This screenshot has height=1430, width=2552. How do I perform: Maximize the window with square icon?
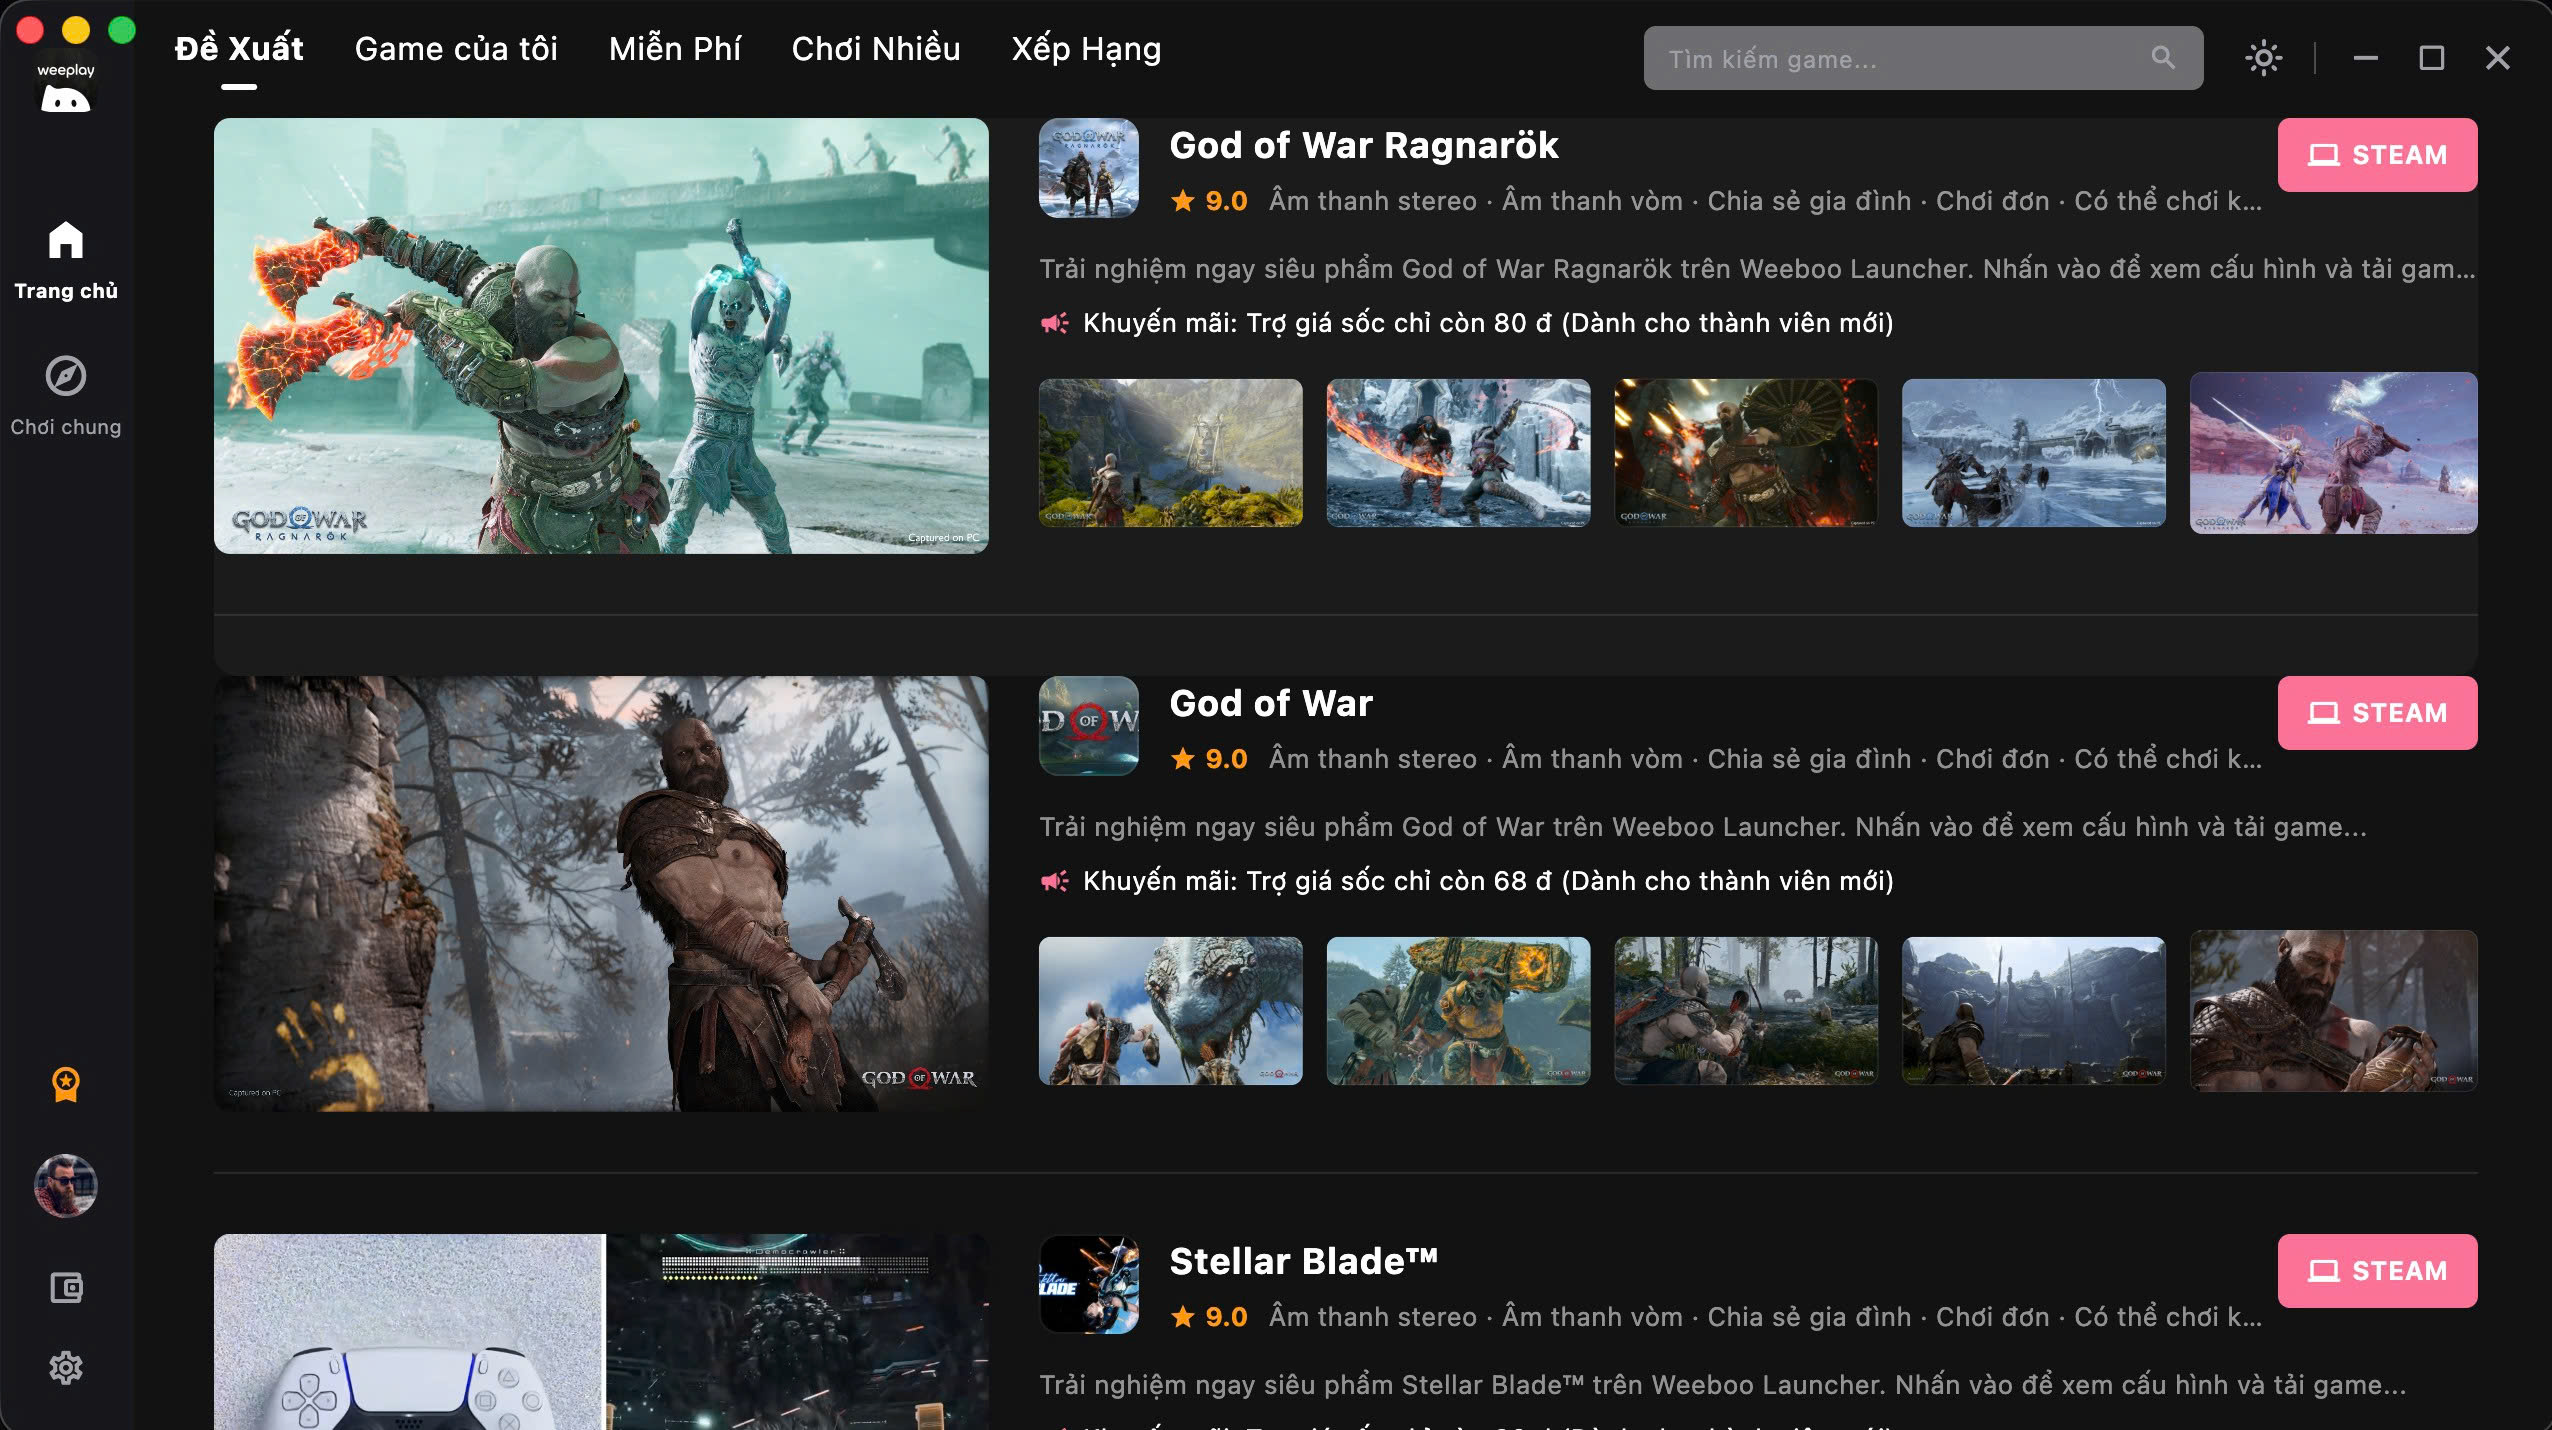click(x=2432, y=58)
